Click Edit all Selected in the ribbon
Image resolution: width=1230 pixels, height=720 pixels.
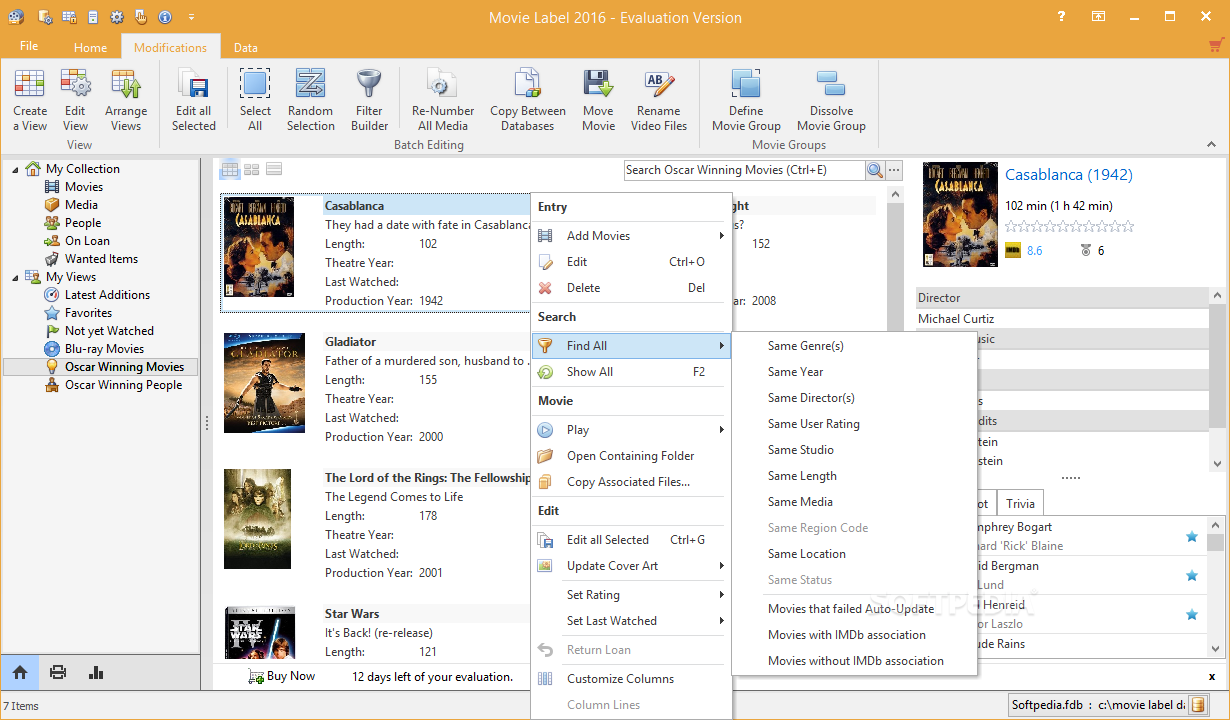(x=193, y=100)
